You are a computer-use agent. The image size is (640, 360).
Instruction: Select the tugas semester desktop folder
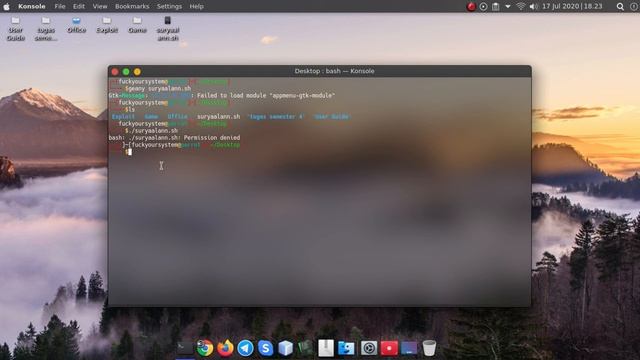[46, 29]
